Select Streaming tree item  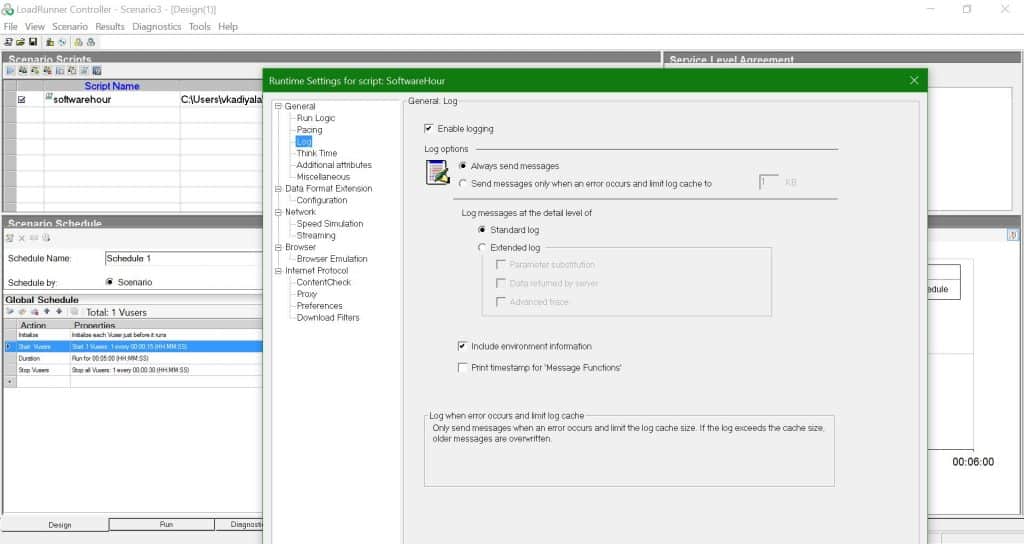pyautogui.click(x=316, y=235)
